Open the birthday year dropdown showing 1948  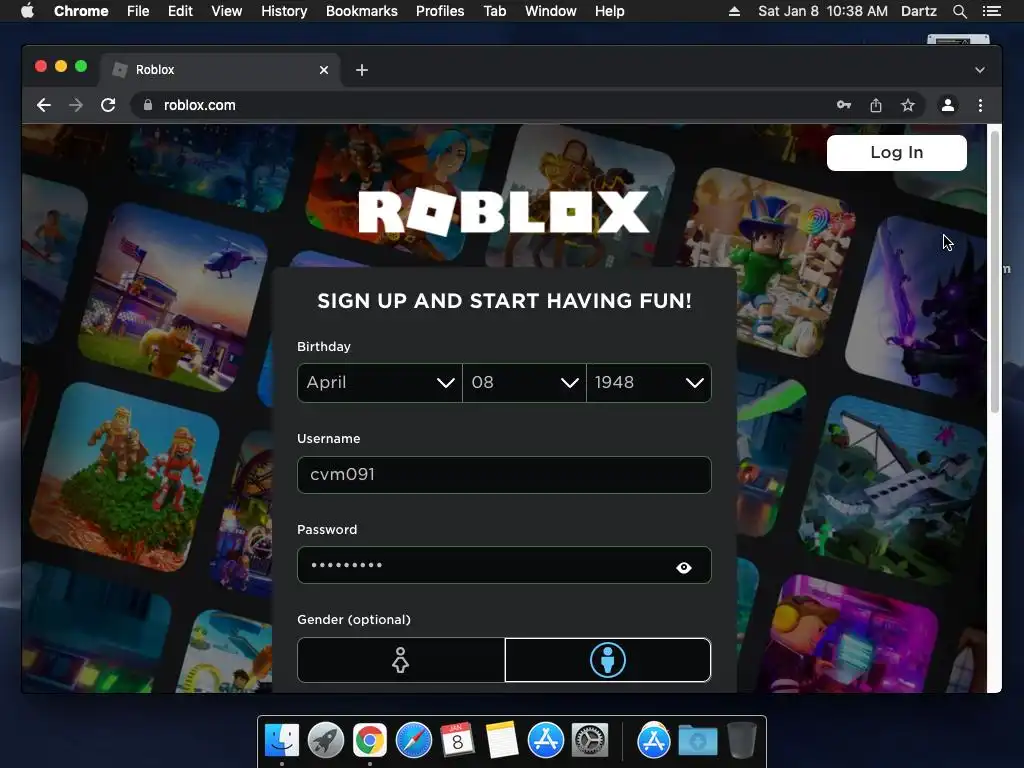(x=649, y=383)
